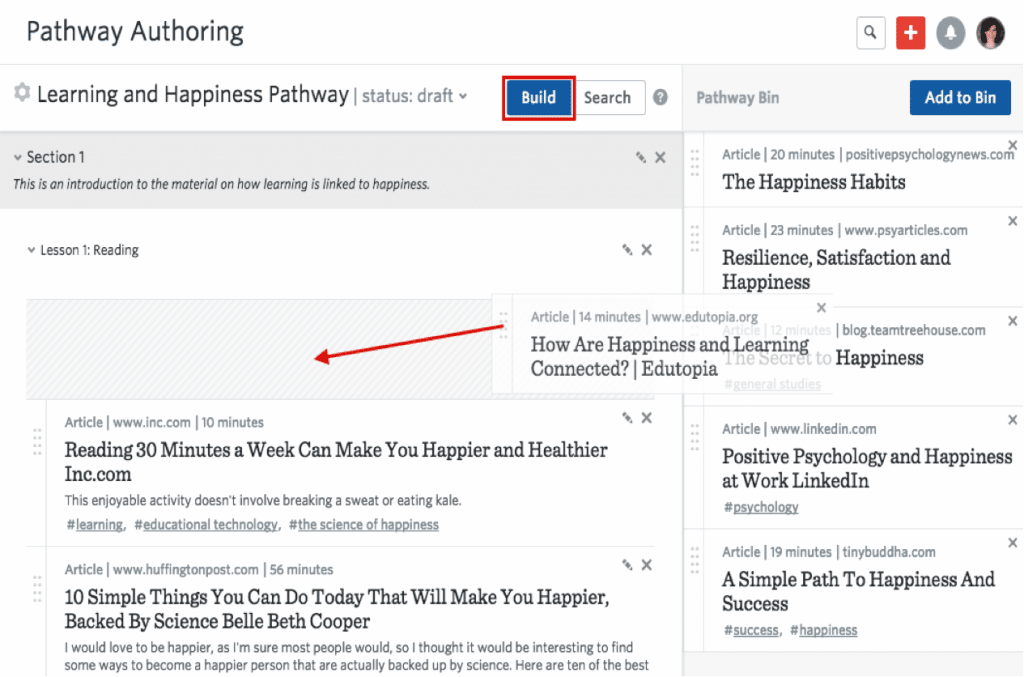Edit the 10 Simple Things article
This screenshot has height=677, width=1024.
[x=627, y=565]
